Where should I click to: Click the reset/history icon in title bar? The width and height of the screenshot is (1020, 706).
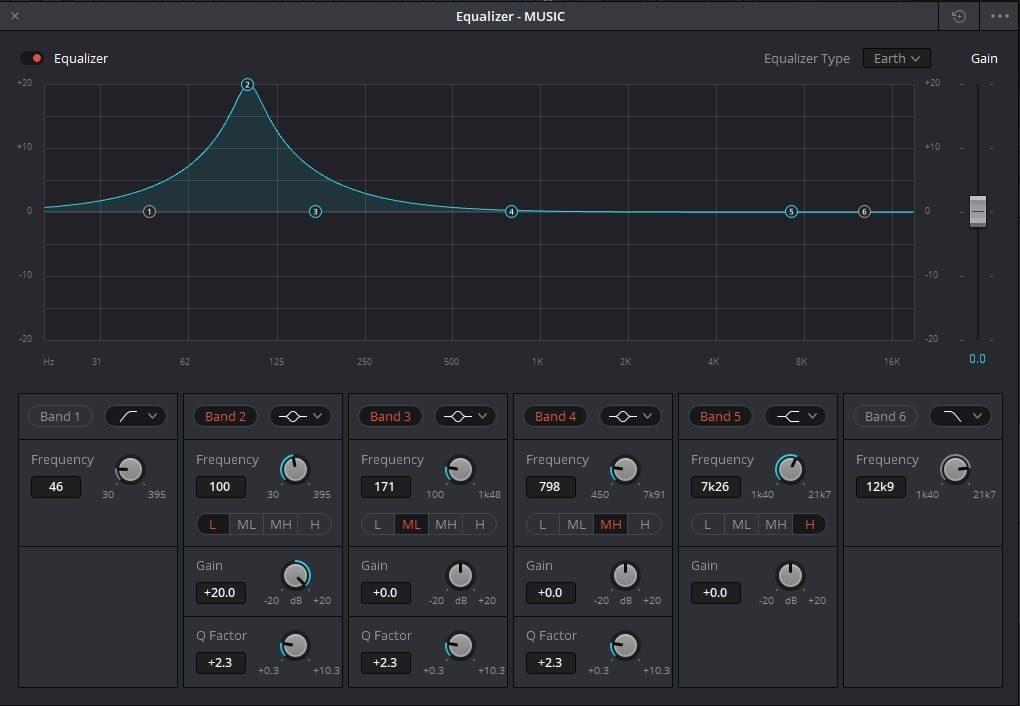click(959, 16)
